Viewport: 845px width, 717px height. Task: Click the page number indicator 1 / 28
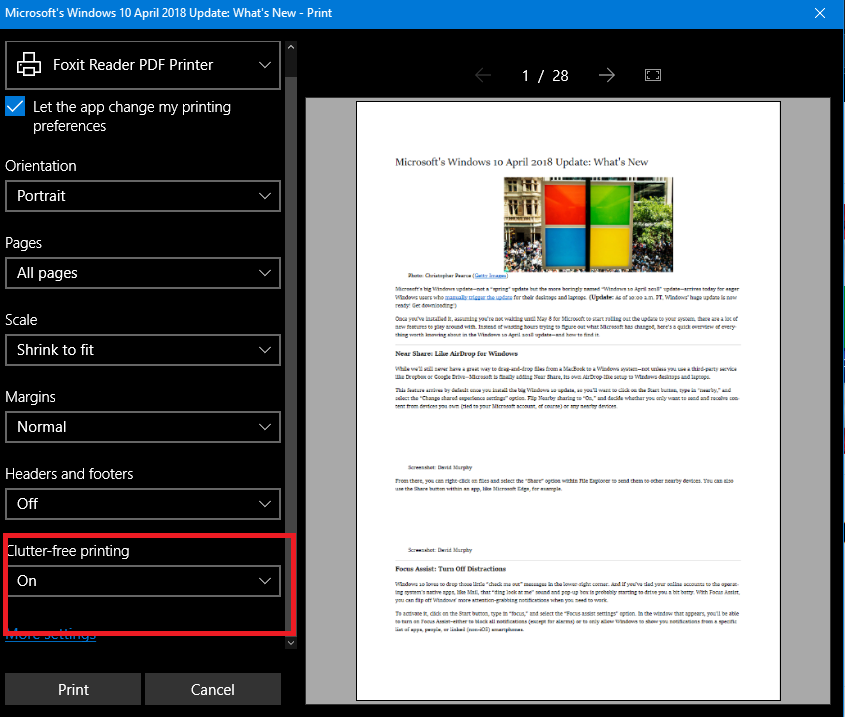pyautogui.click(x=545, y=76)
